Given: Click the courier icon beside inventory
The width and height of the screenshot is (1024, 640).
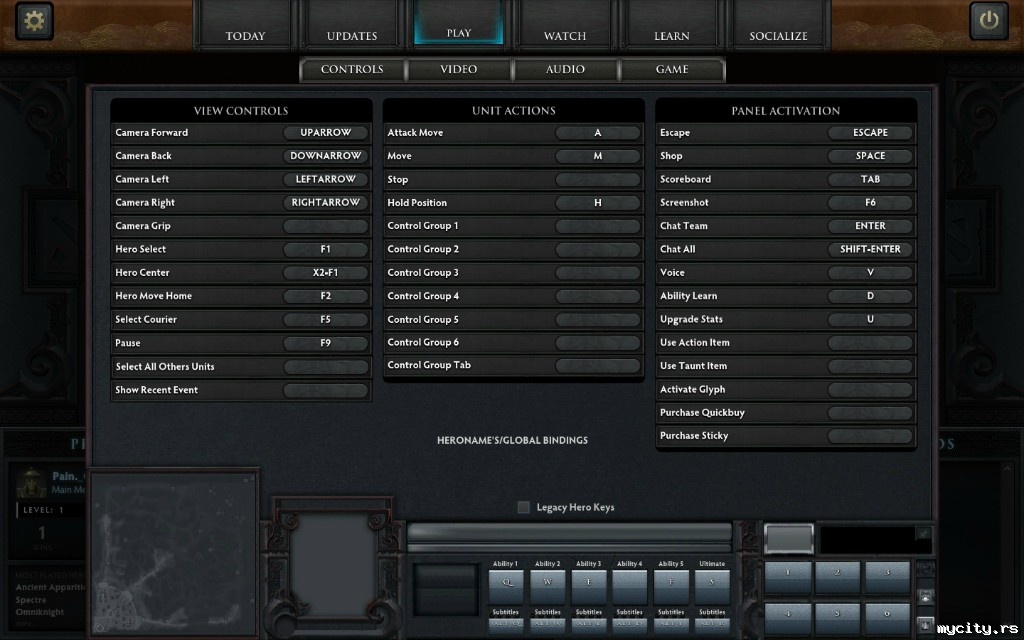Looking at the screenshot, I should coord(925,597).
